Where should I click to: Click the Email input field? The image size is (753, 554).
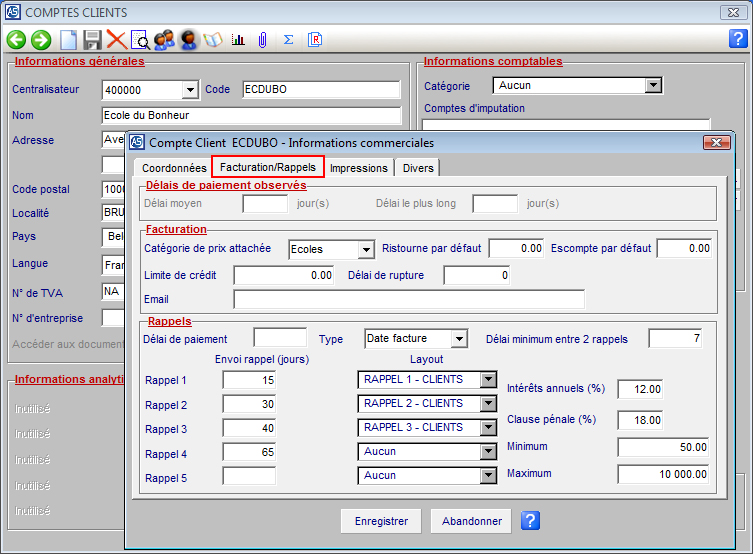[408, 300]
